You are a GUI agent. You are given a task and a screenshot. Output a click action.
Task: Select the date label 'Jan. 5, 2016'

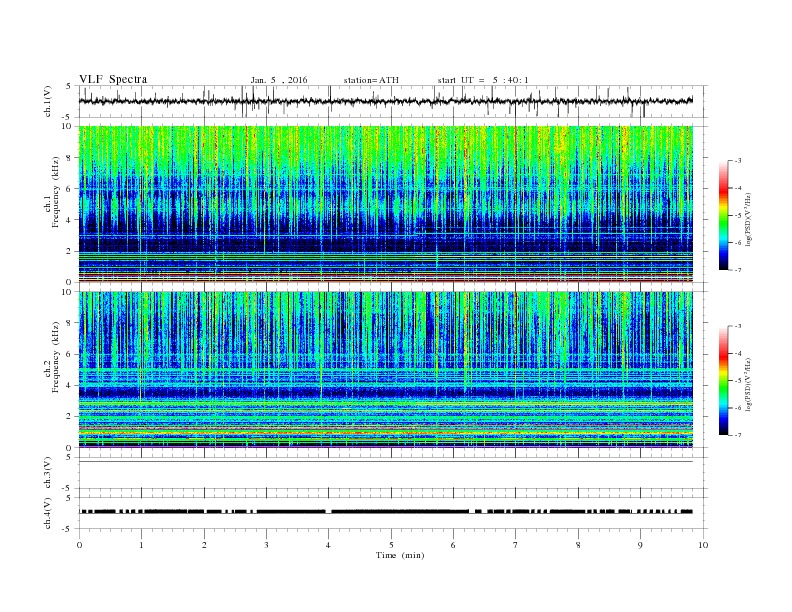coord(279,80)
